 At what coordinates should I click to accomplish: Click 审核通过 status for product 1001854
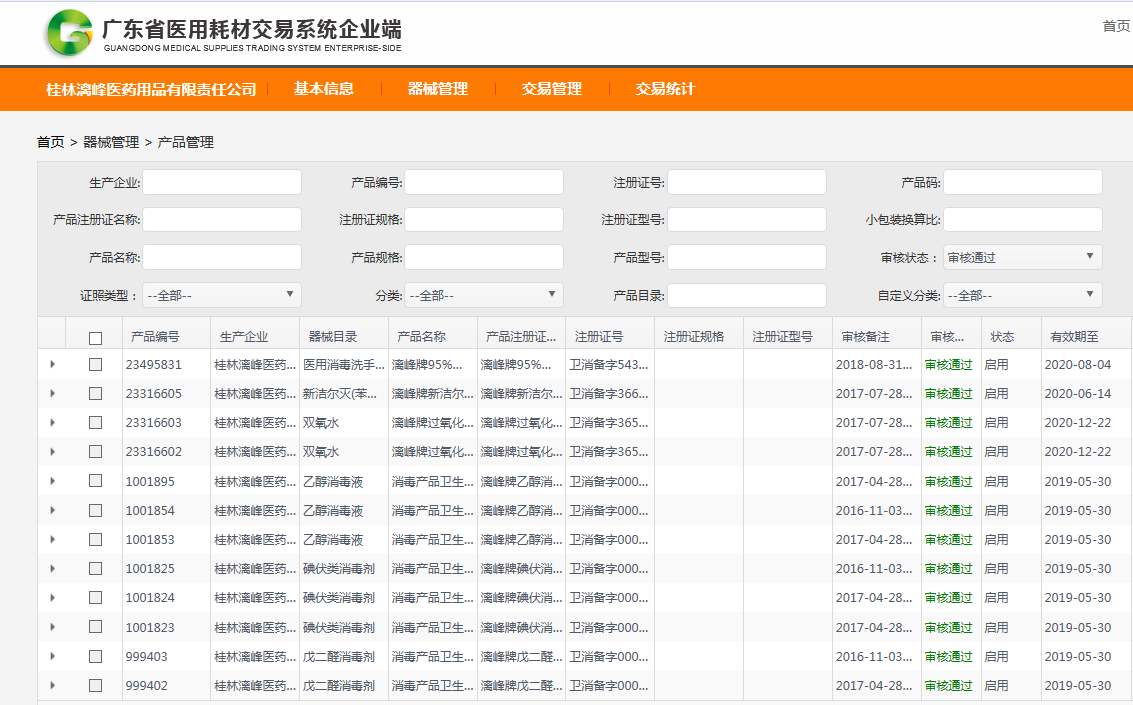coord(949,511)
